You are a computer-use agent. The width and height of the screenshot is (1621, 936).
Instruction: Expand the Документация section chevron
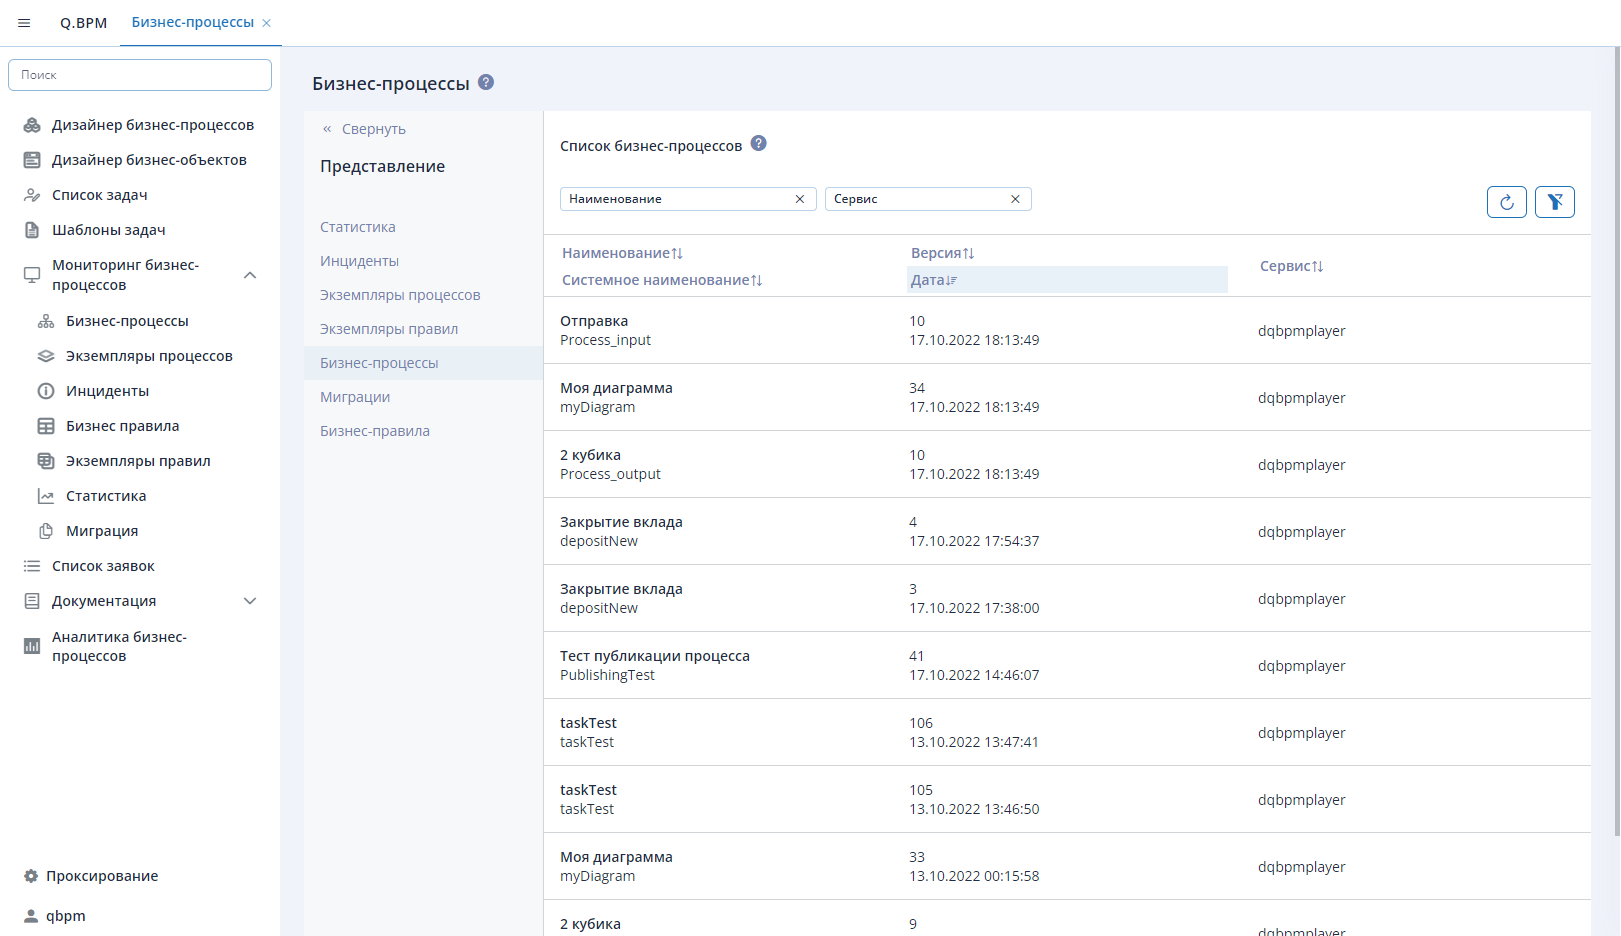coord(250,601)
